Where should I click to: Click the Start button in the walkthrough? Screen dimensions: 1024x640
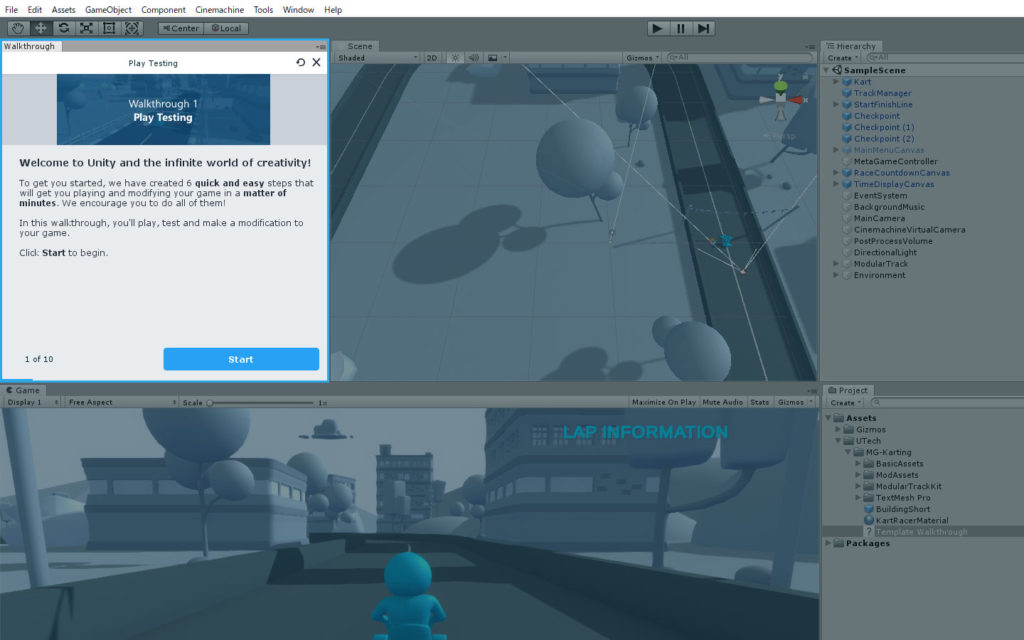(x=241, y=358)
